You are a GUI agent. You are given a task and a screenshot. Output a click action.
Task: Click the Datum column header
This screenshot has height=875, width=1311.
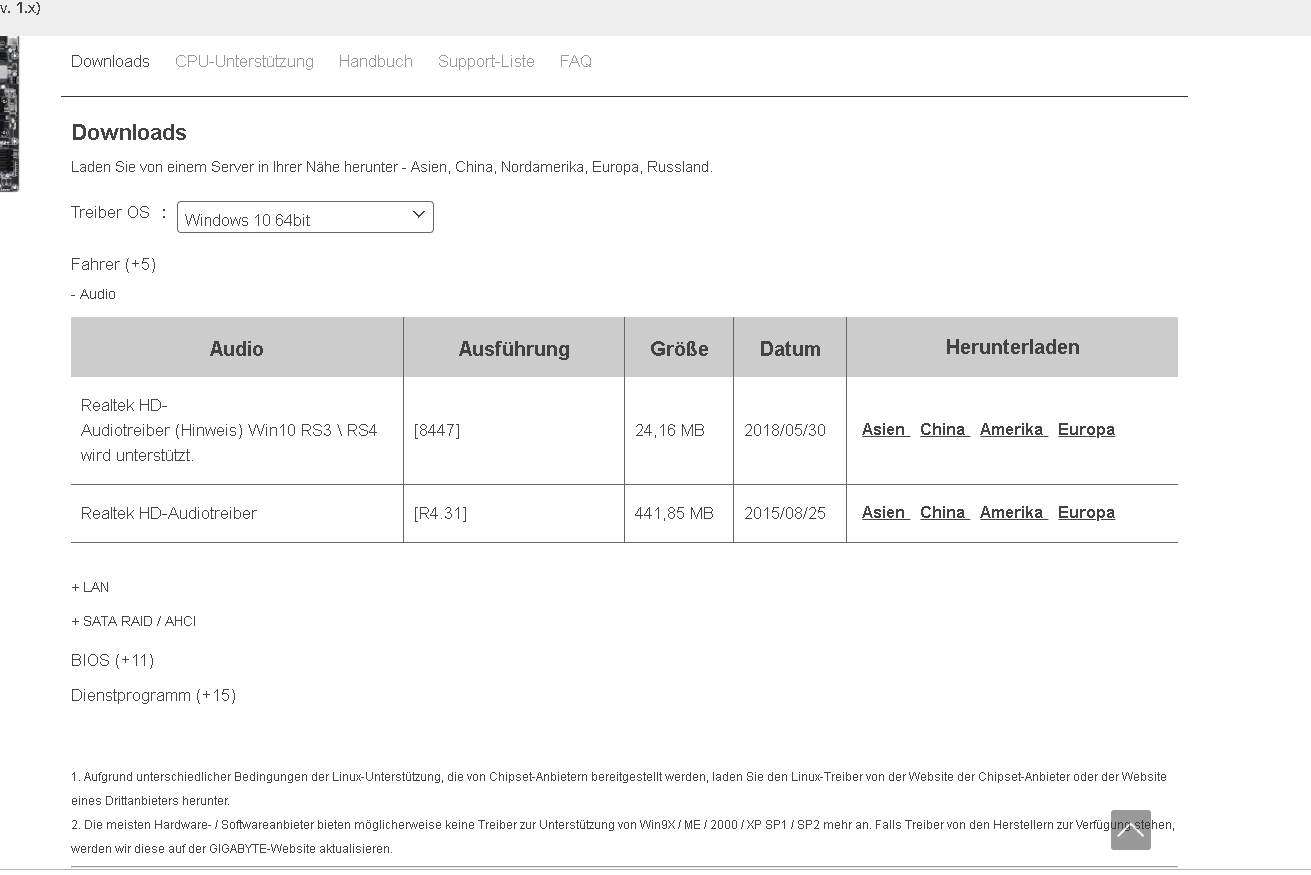coord(790,348)
